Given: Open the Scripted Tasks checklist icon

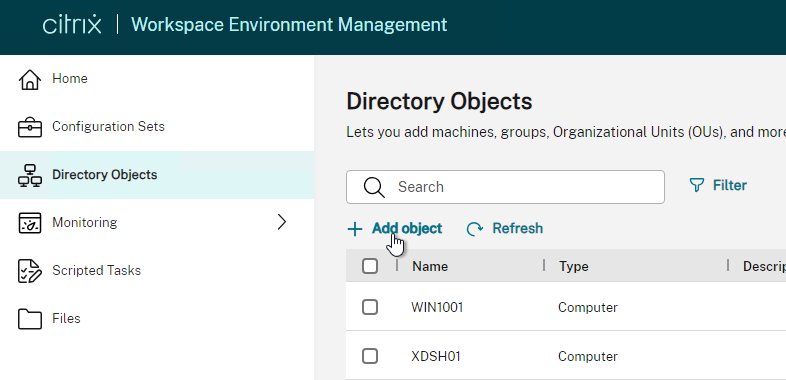Looking at the screenshot, I should [30, 271].
